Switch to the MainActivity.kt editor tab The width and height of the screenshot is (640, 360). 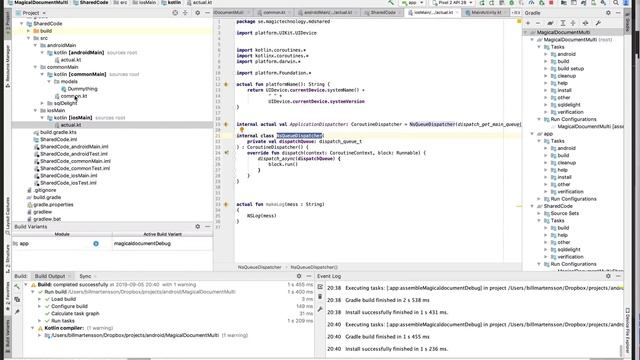tap(486, 13)
